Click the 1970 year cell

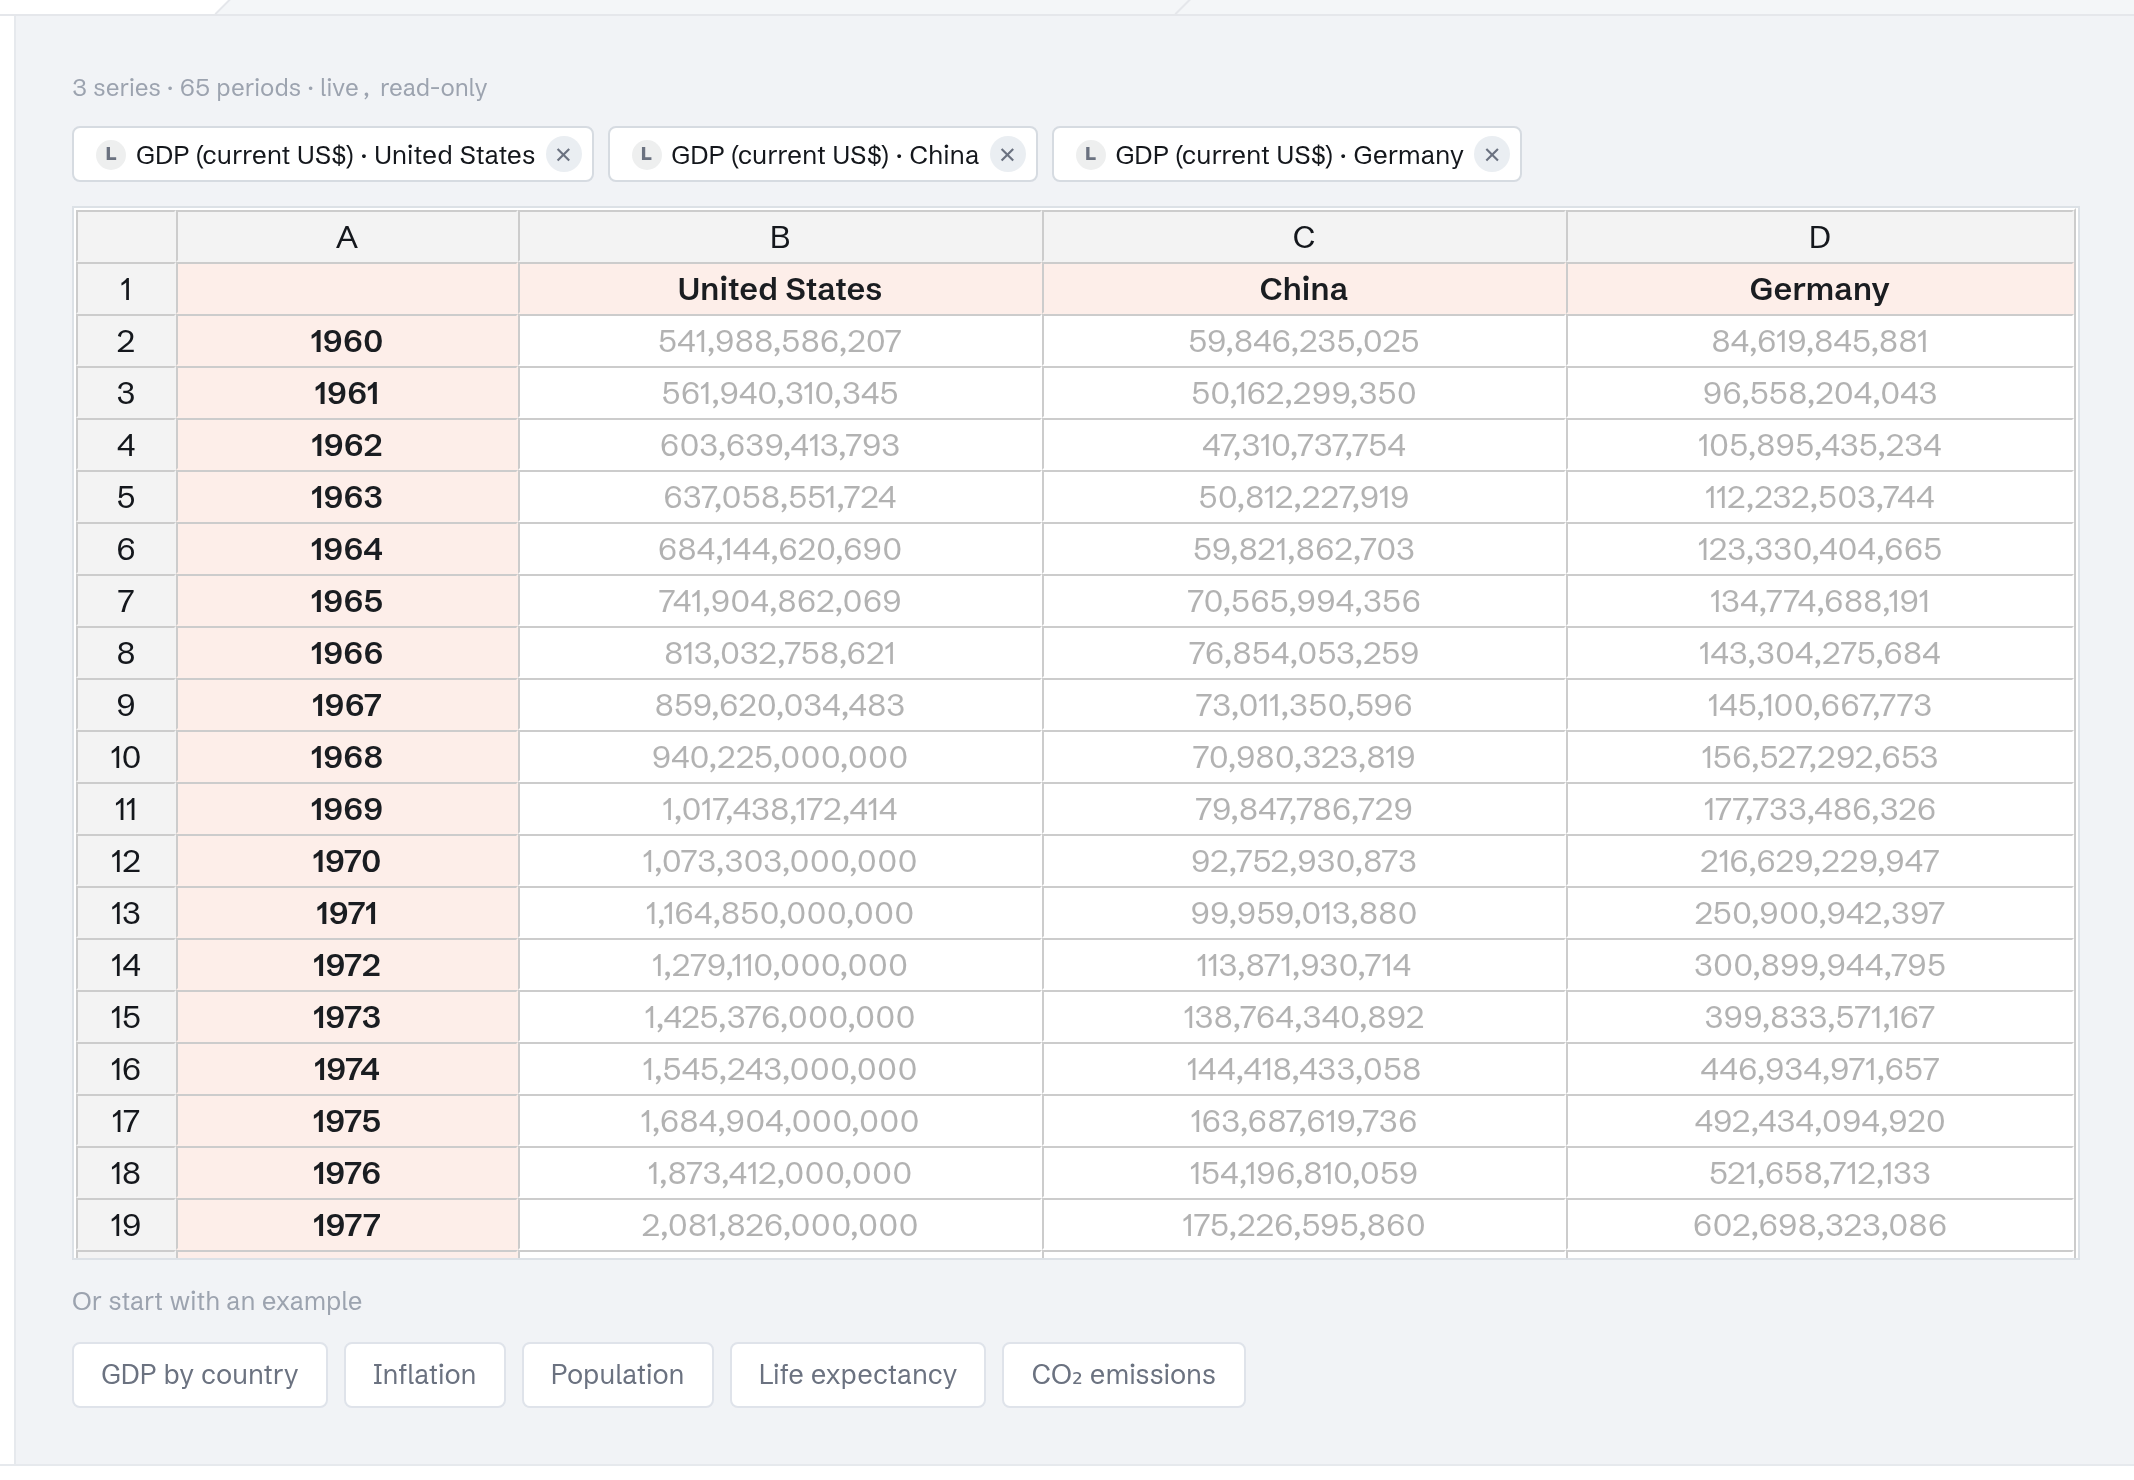(x=347, y=861)
